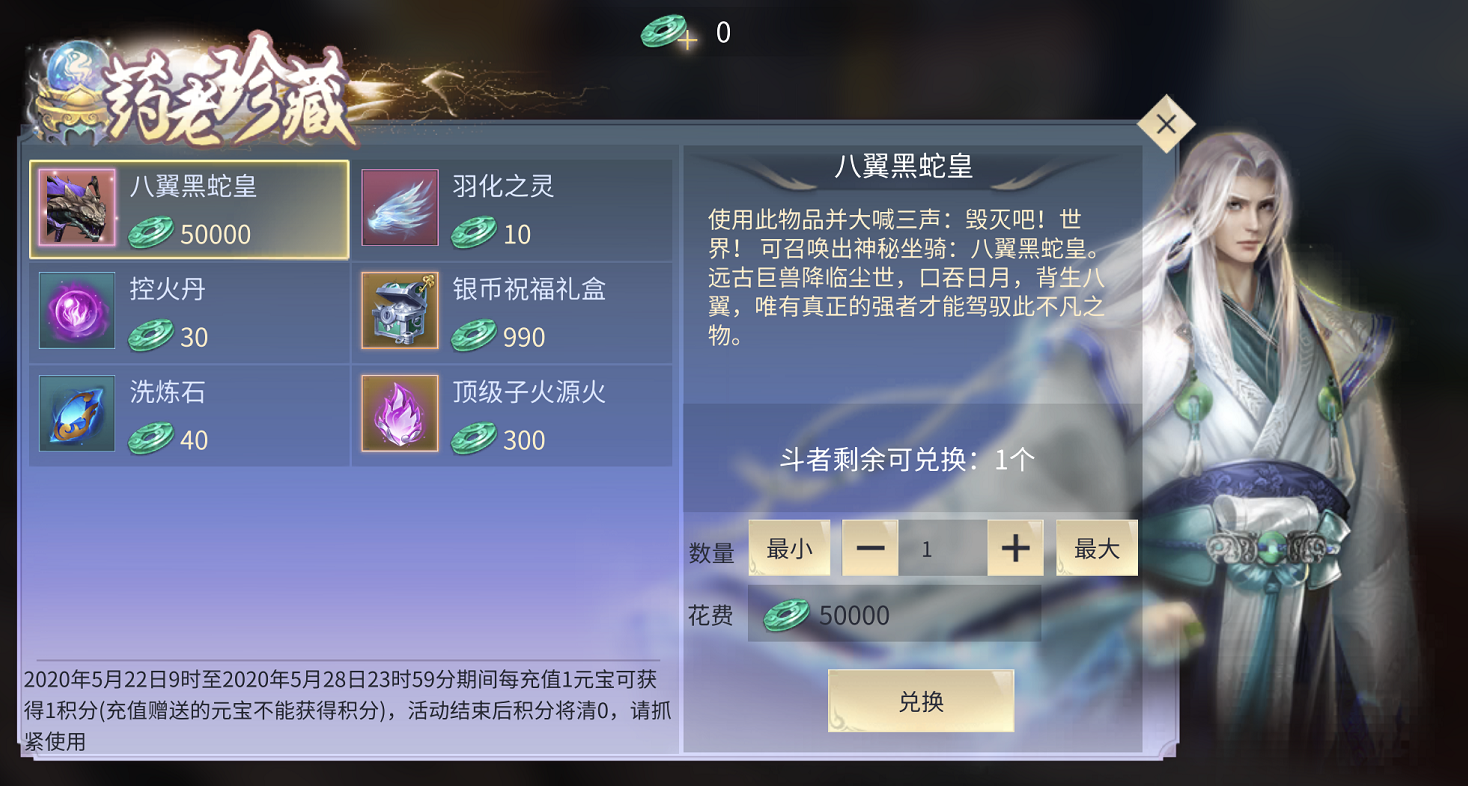Select the 顶级子火源火 flame icon
Image resolution: width=1468 pixels, height=786 pixels.
400,414
